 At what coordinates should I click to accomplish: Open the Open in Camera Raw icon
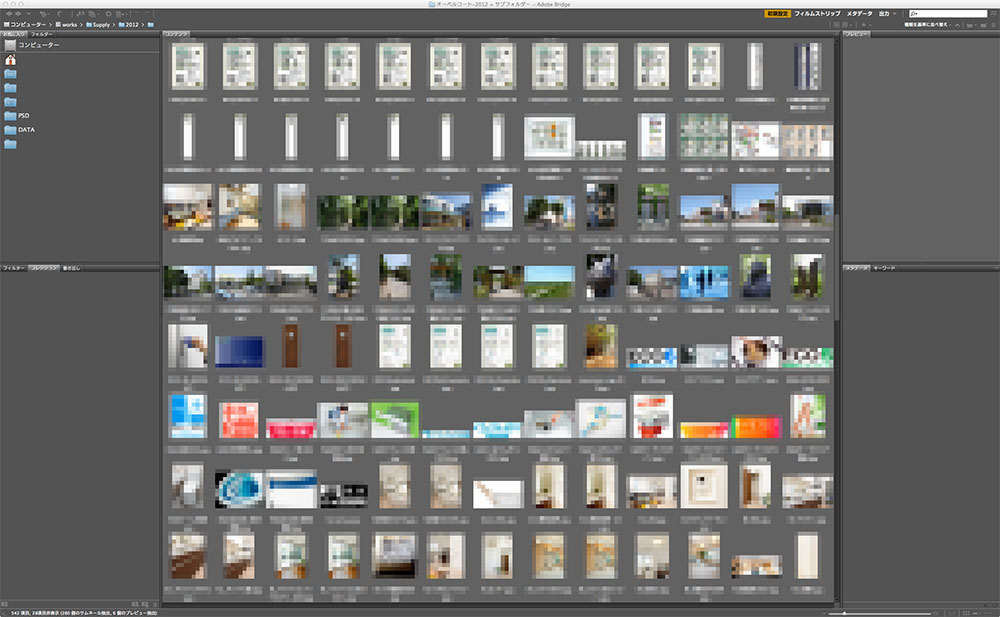coord(108,13)
